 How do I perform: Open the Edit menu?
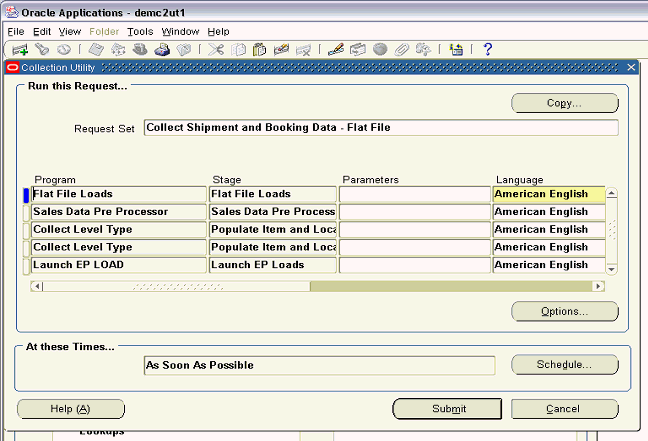coord(42,32)
